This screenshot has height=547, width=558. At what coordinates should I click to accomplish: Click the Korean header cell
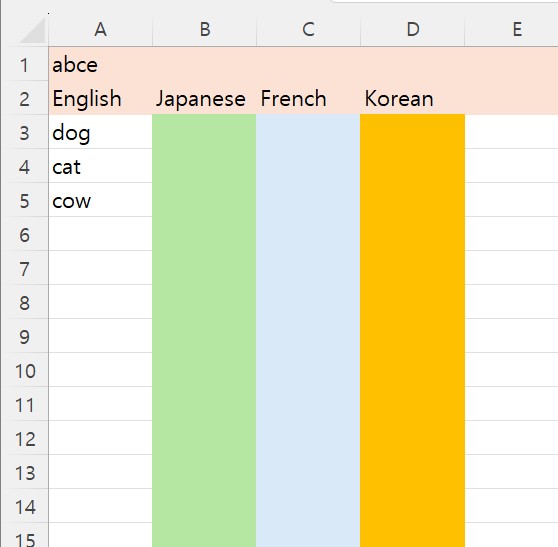412,98
